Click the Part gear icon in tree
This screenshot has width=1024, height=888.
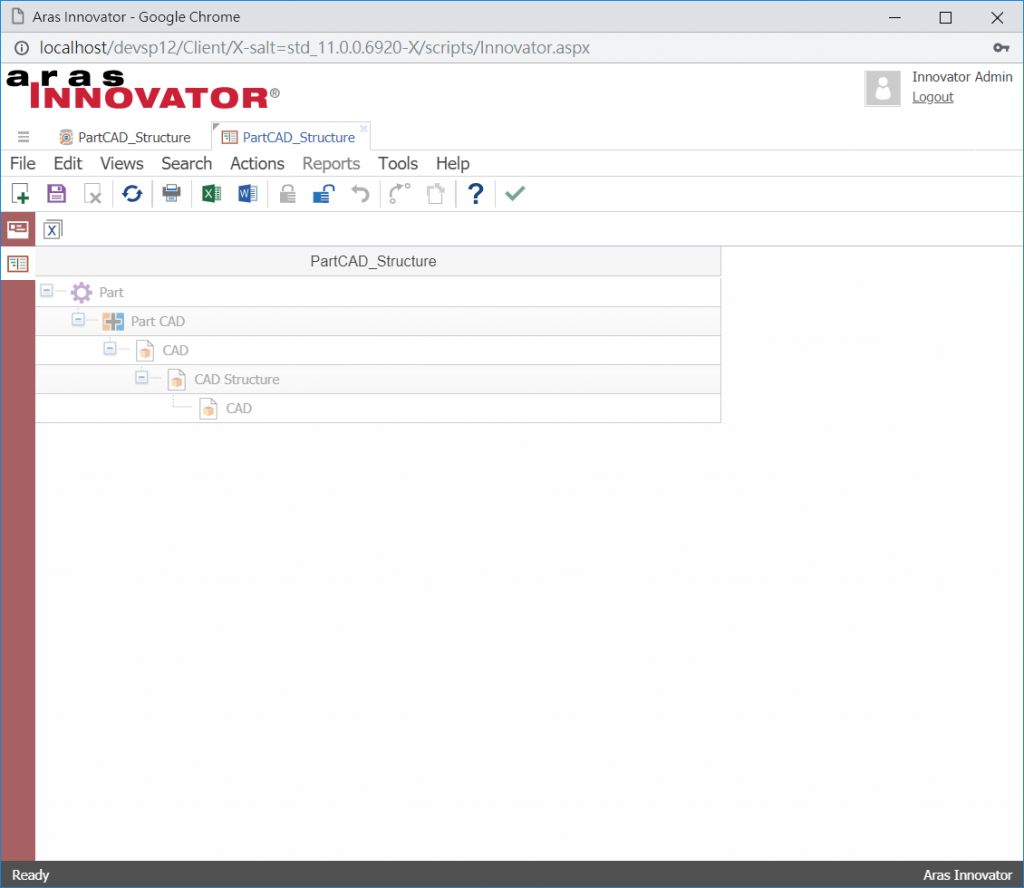[x=82, y=293]
